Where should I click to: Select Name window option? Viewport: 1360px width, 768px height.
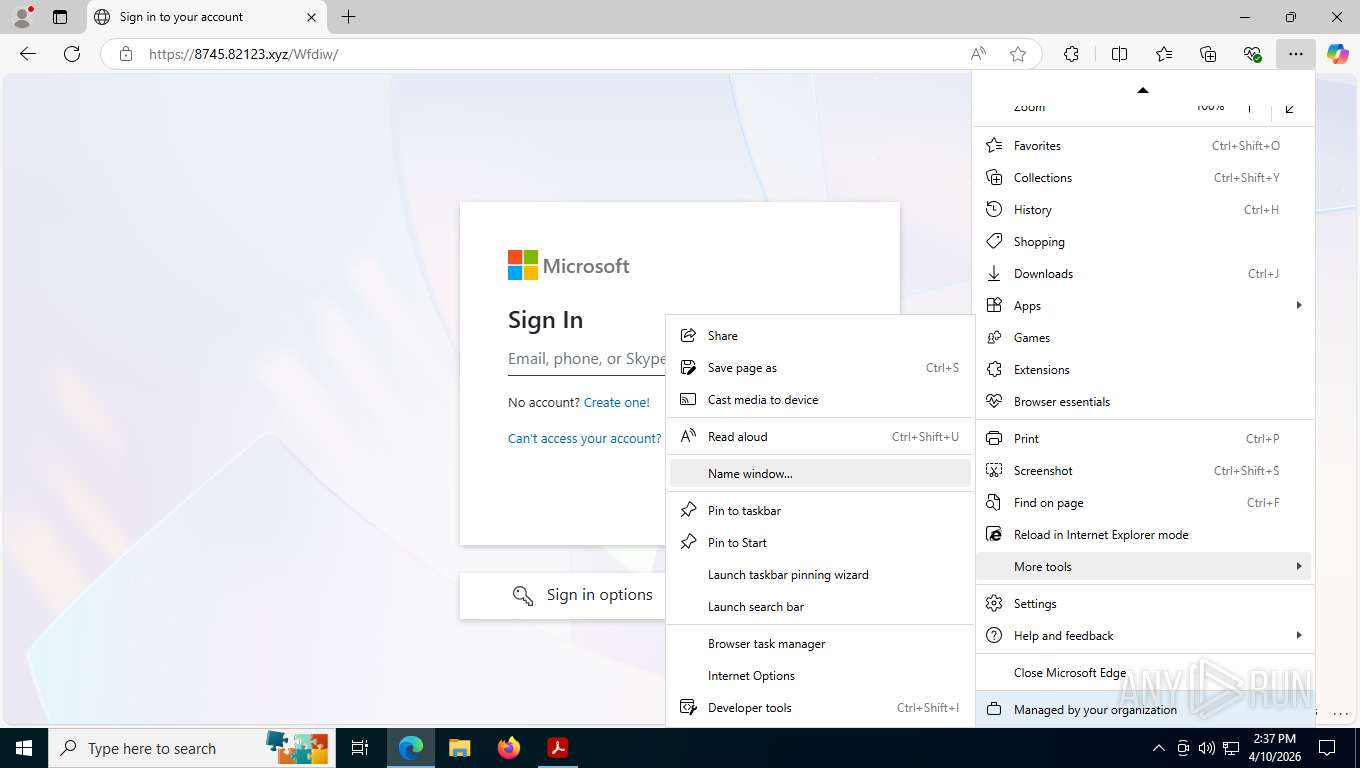820,474
